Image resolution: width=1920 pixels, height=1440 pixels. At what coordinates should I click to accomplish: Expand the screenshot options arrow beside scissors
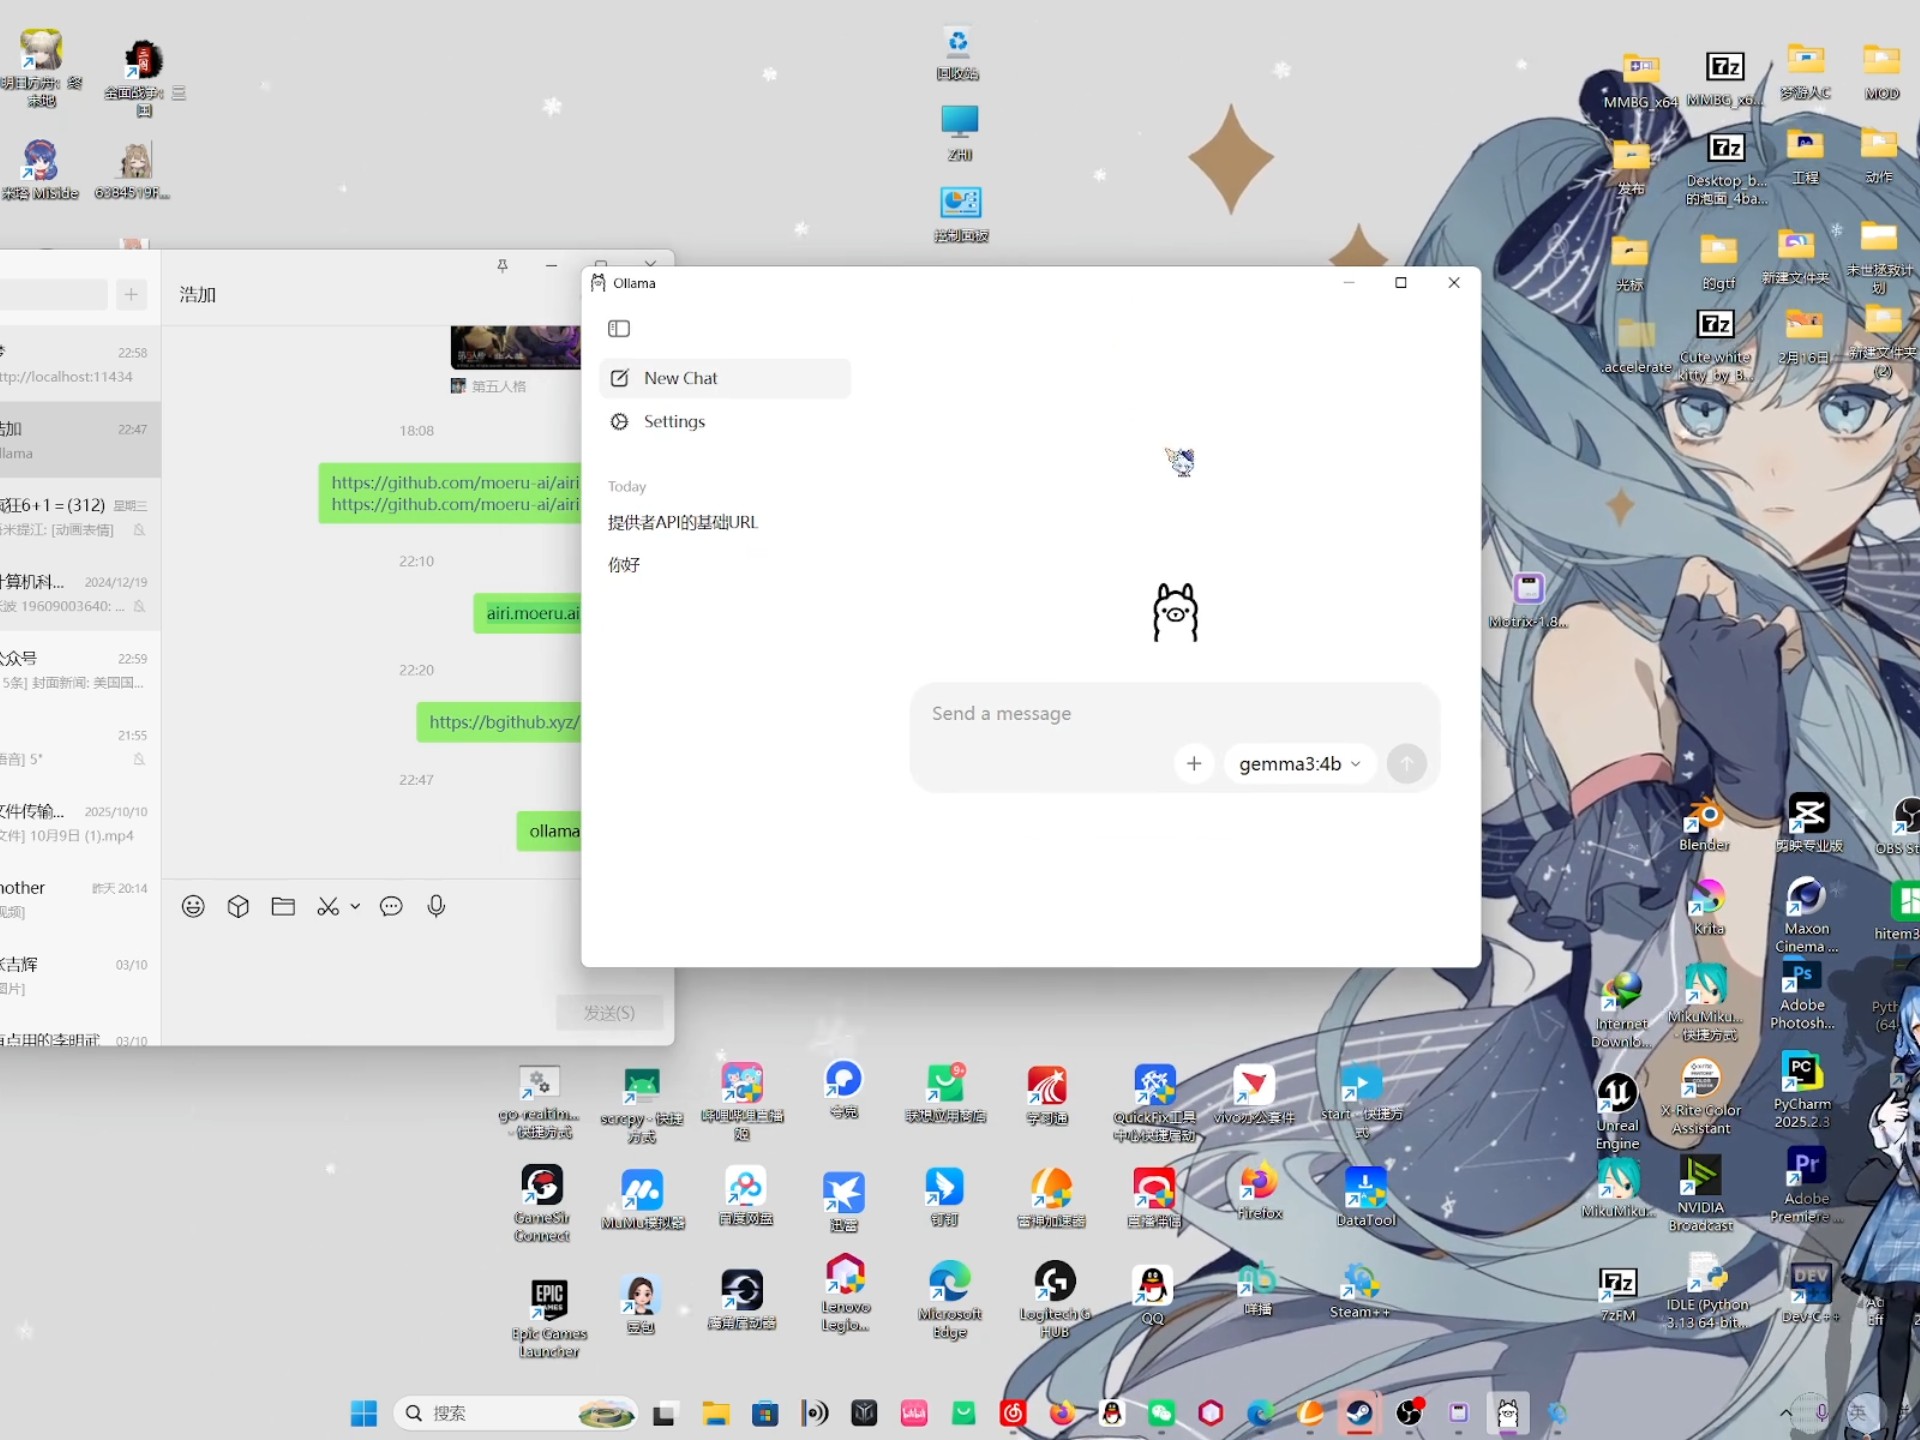click(x=355, y=906)
